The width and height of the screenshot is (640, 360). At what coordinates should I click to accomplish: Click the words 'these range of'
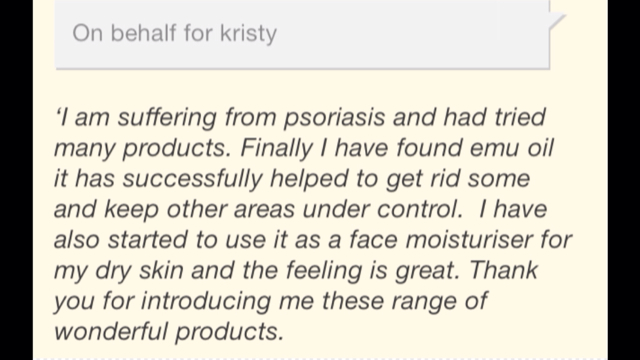404,302
